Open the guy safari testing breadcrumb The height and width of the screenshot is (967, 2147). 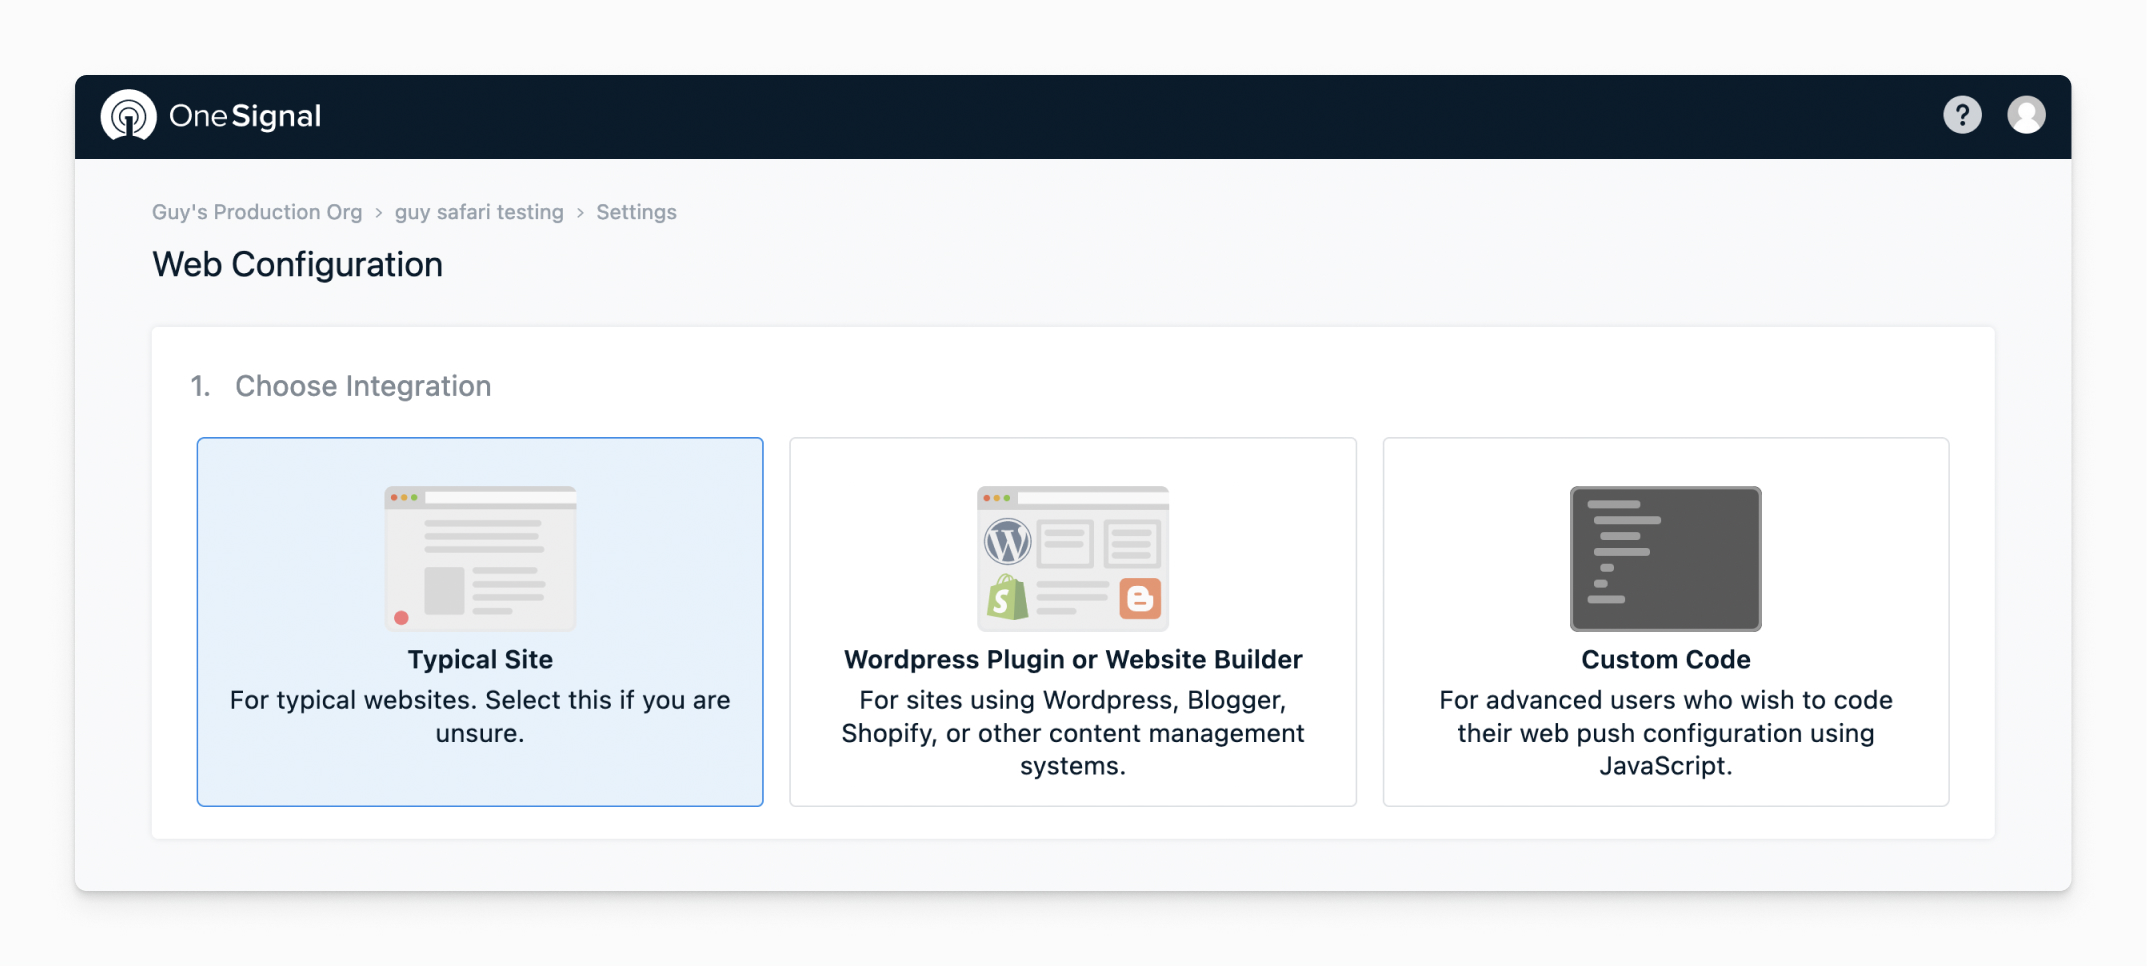pos(479,212)
